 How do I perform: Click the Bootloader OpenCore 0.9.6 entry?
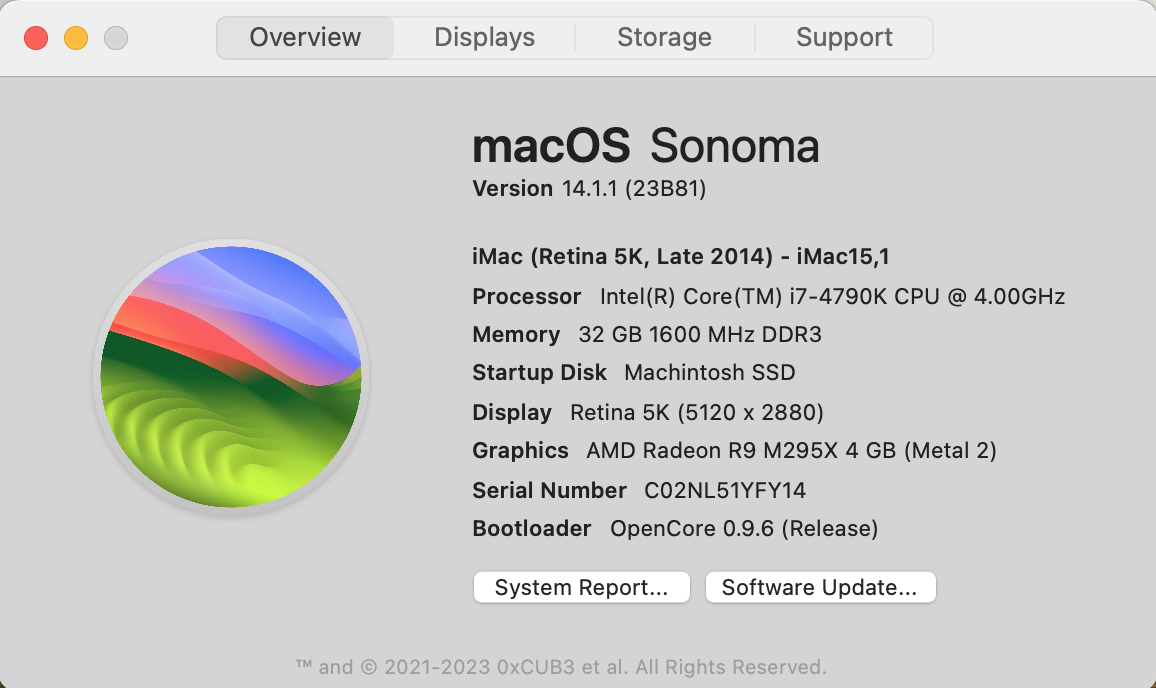pyautogui.click(x=675, y=528)
